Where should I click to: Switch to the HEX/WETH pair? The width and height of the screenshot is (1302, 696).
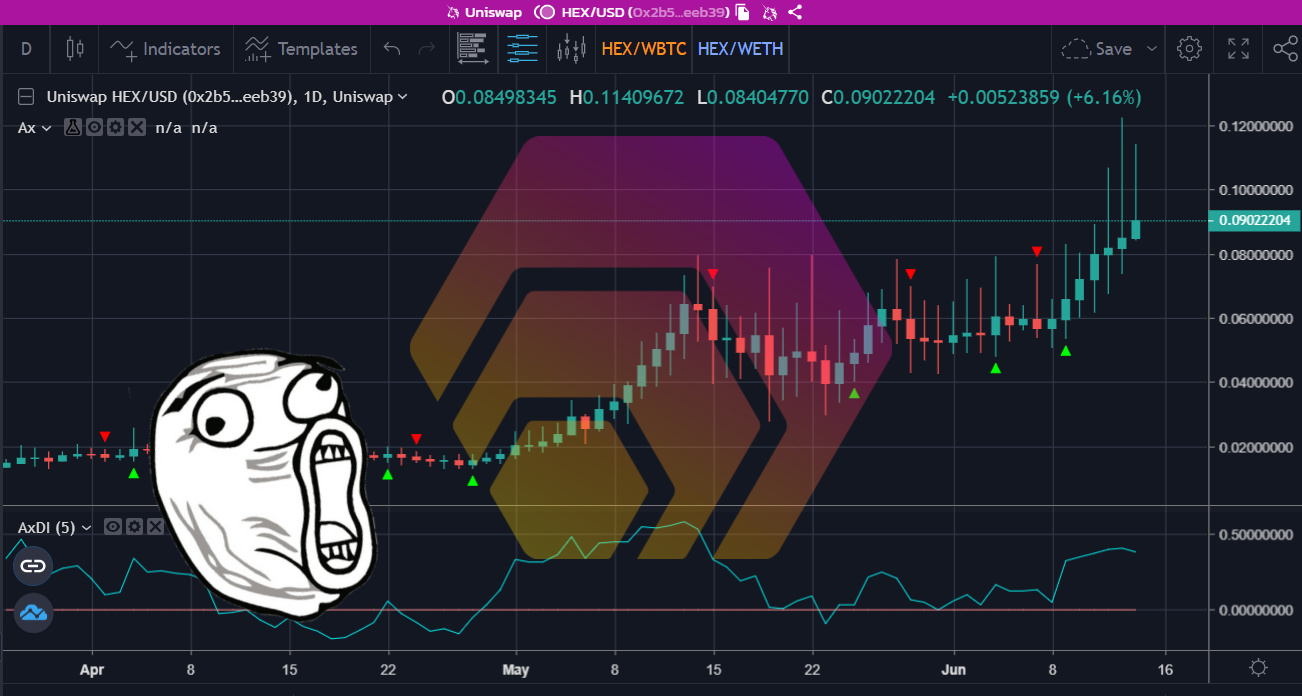coord(740,48)
